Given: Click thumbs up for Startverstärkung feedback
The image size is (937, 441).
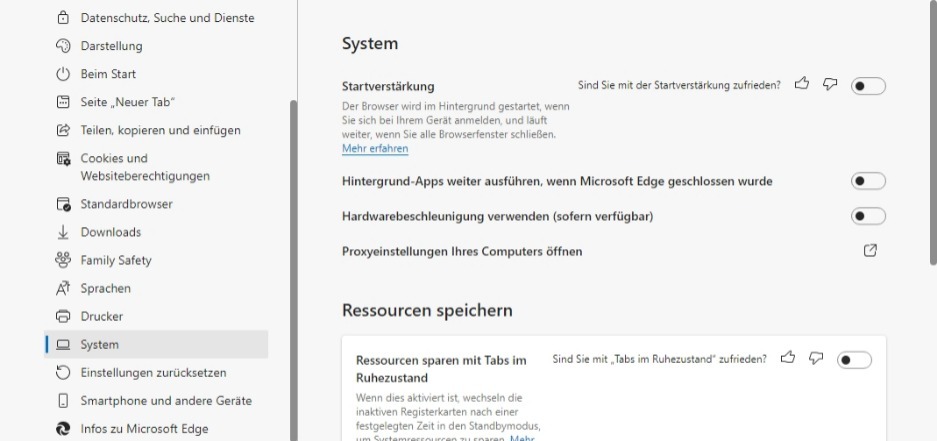Looking at the screenshot, I should 801,85.
